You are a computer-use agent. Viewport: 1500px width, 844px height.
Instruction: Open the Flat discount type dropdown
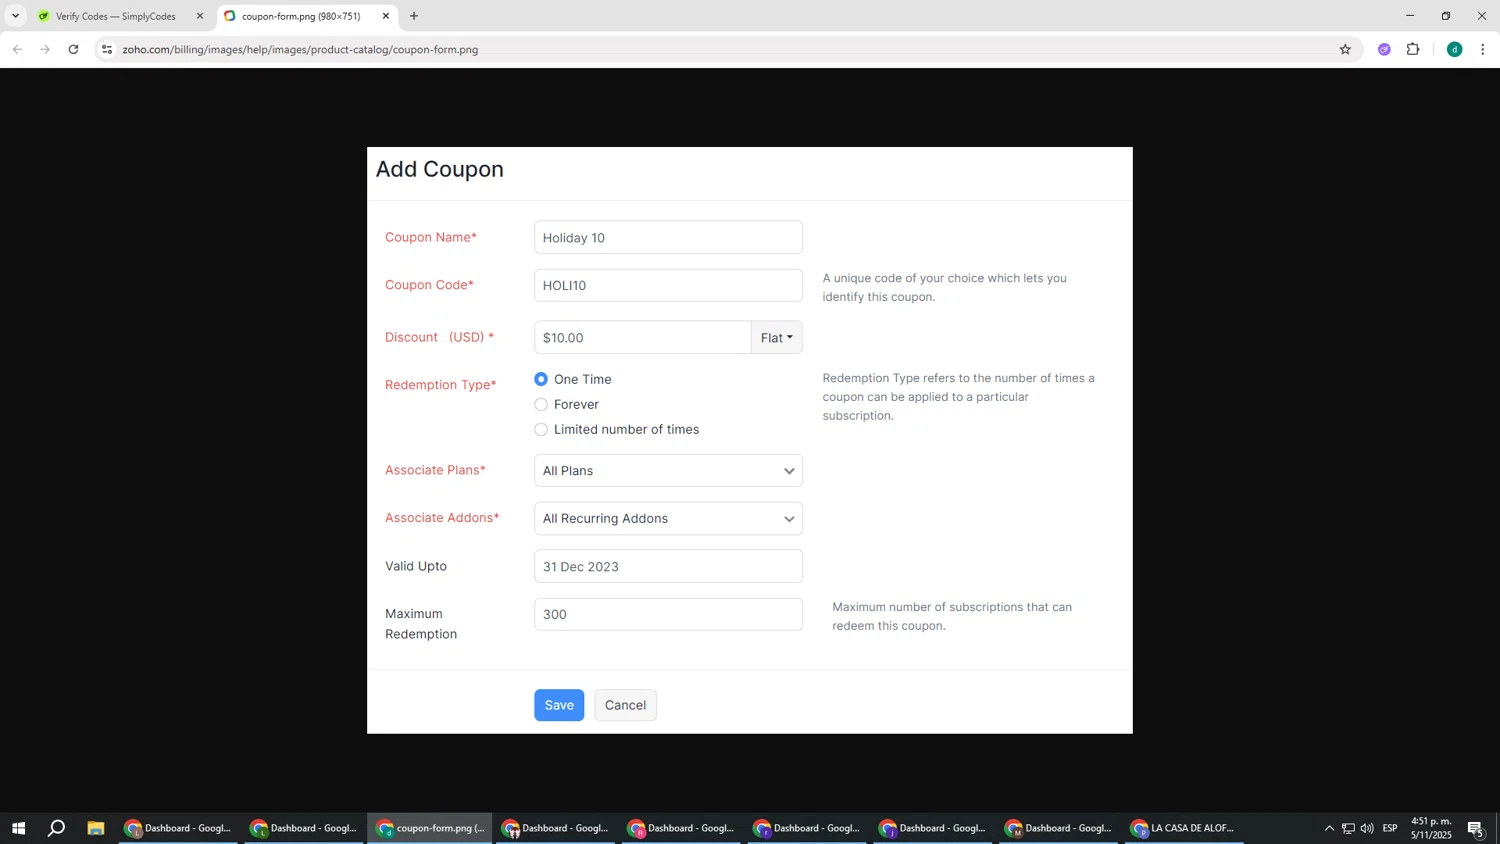pyautogui.click(x=777, y=337)
